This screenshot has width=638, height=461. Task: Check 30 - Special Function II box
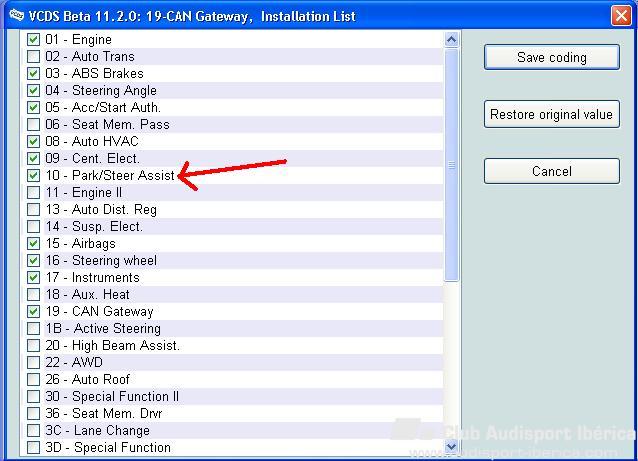coord(33,396)
